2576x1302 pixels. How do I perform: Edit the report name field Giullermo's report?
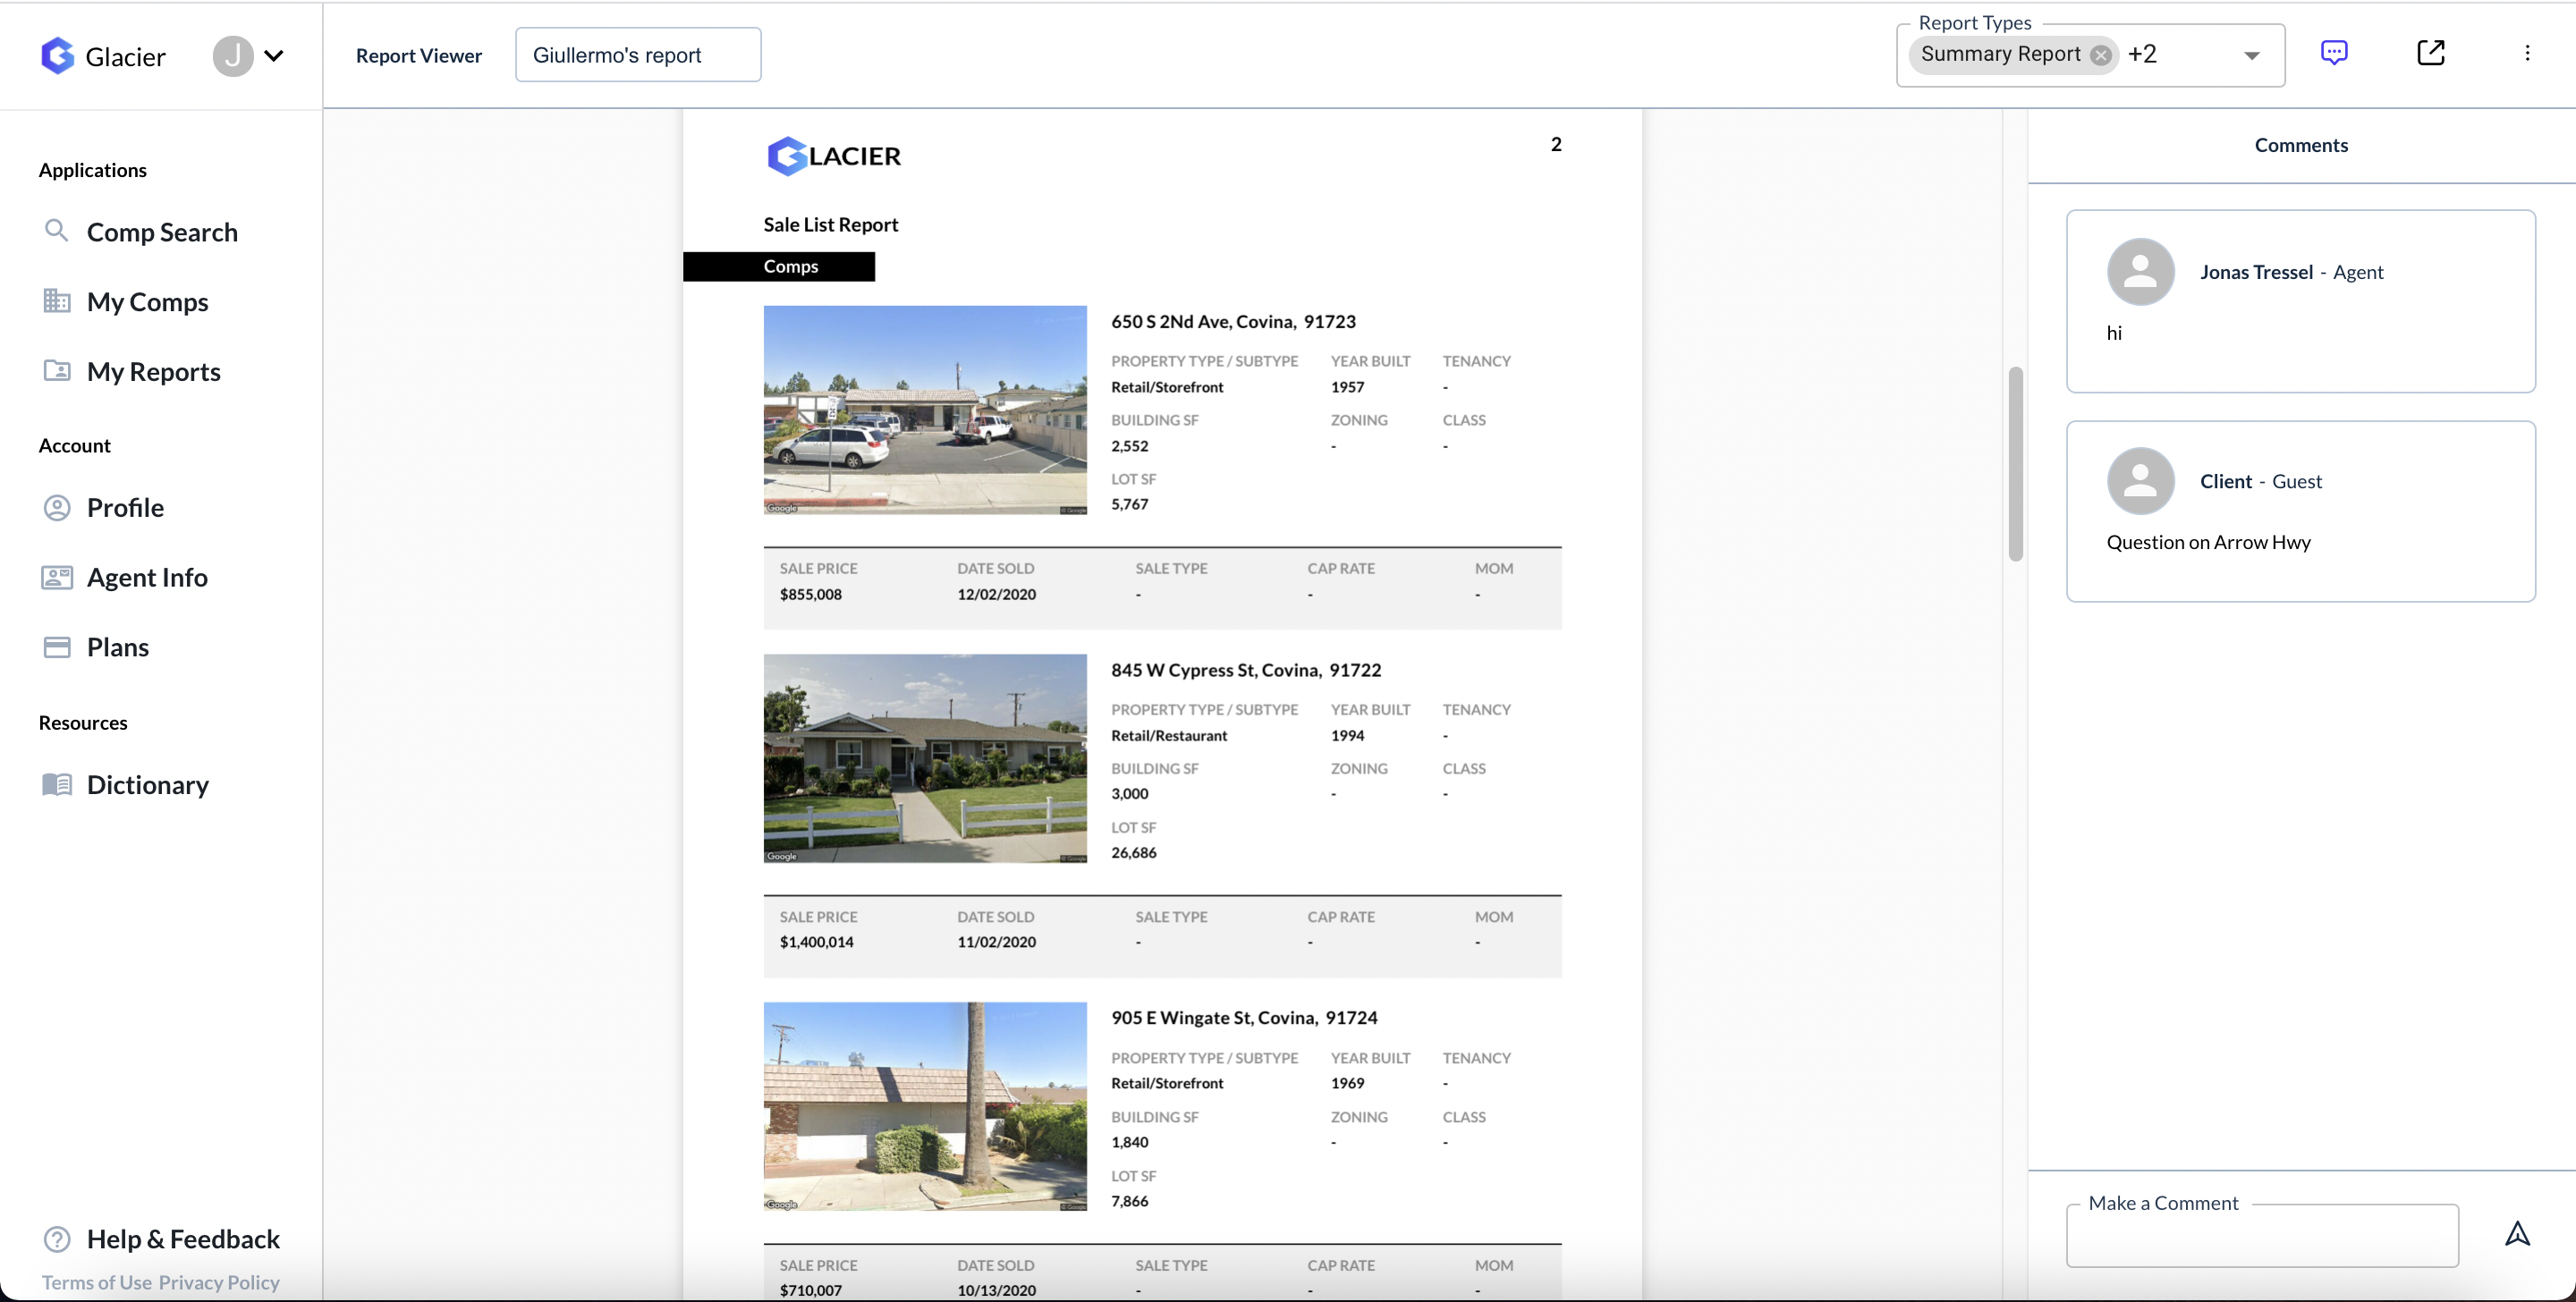coord(638,55)
